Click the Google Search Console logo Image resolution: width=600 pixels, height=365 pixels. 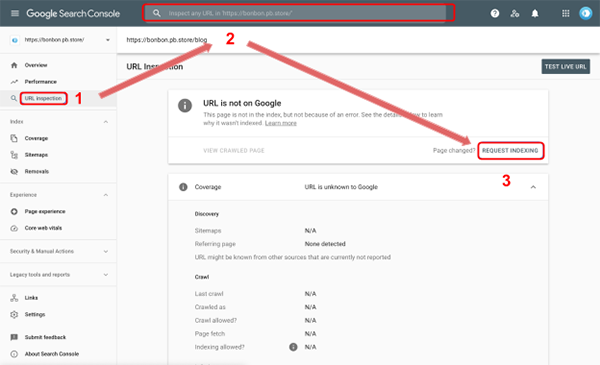click(73, 13)
